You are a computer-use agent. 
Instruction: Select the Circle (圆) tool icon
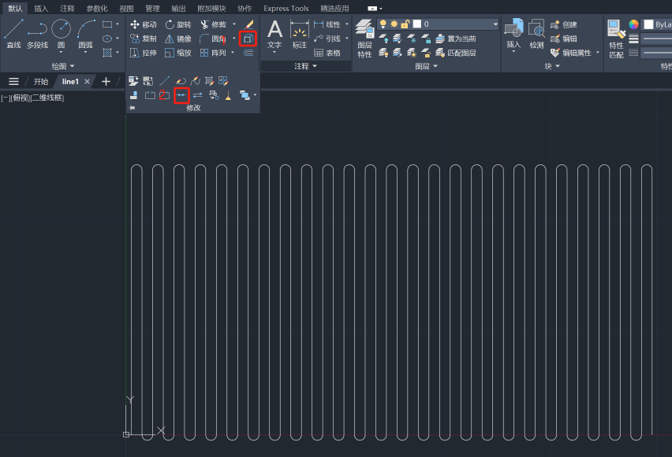pos(61,29)
